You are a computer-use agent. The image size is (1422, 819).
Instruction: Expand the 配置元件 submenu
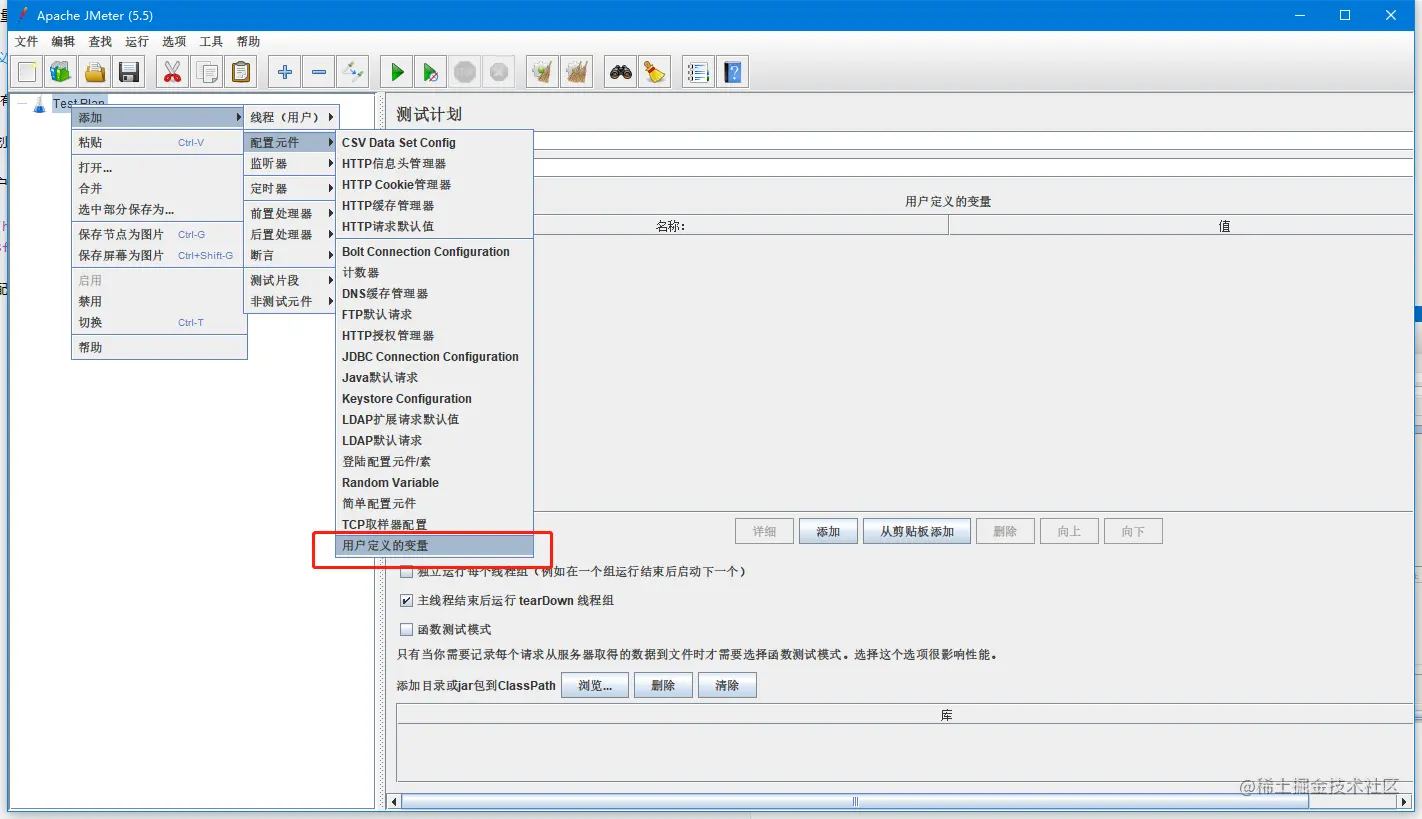coord(292,142)
